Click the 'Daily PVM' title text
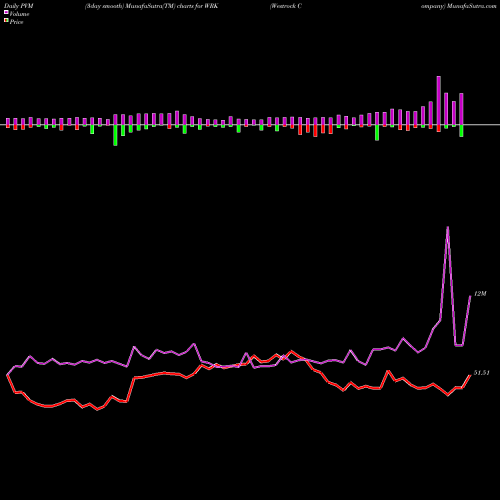This screenshot has width=500, height=500. point(19,6)
